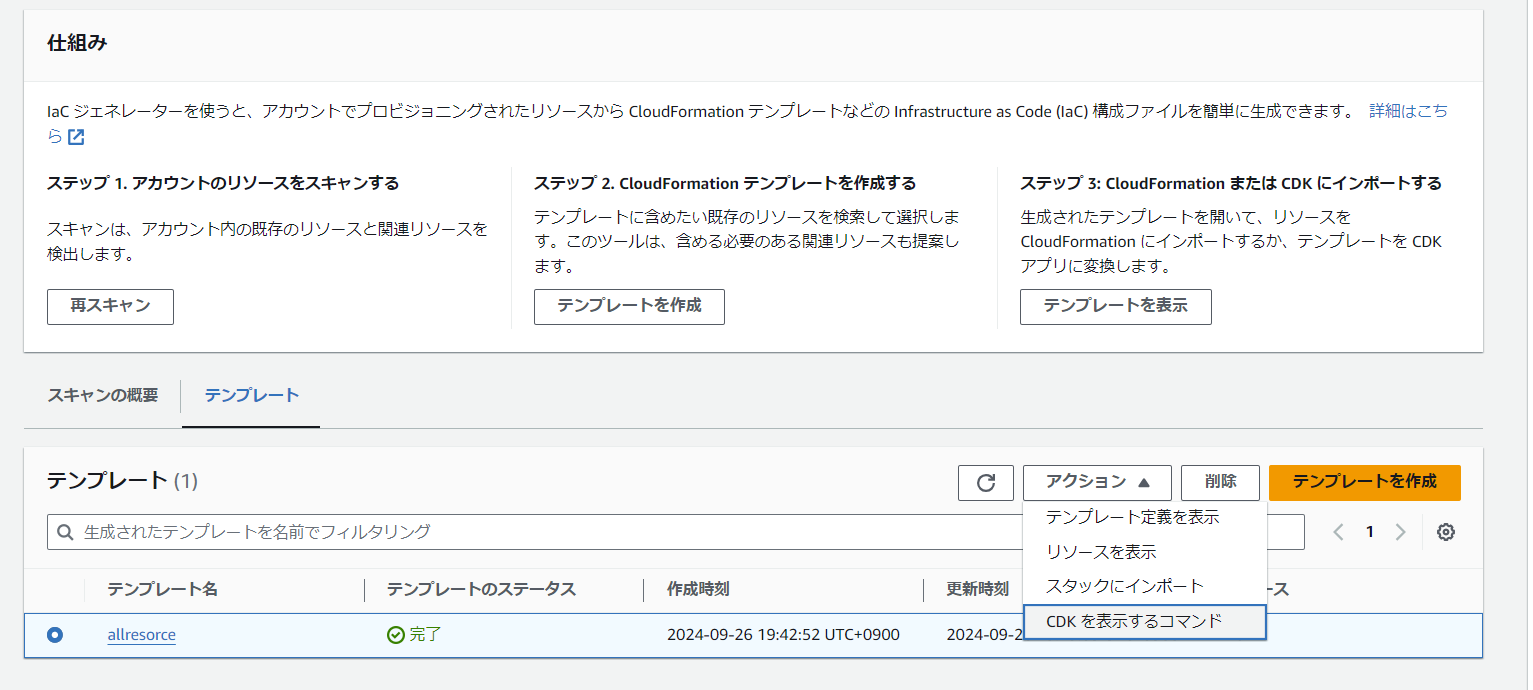This screenshot has height=690, width=1533.
Task: Open the テンプレート tab
Action: (x=250, y=396)
